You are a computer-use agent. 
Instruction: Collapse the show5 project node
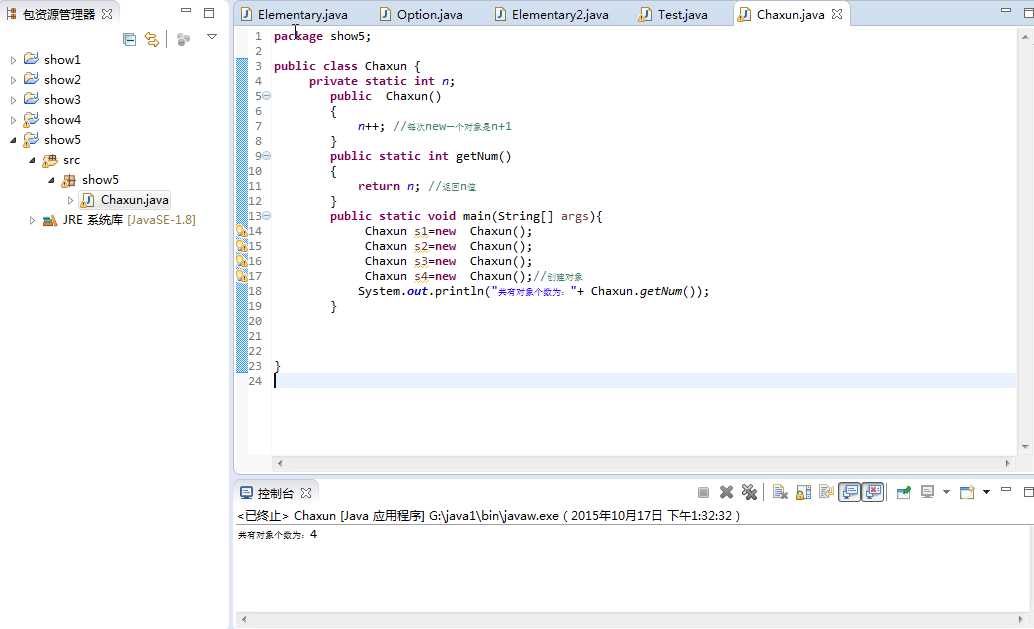(x=13, y=140)
